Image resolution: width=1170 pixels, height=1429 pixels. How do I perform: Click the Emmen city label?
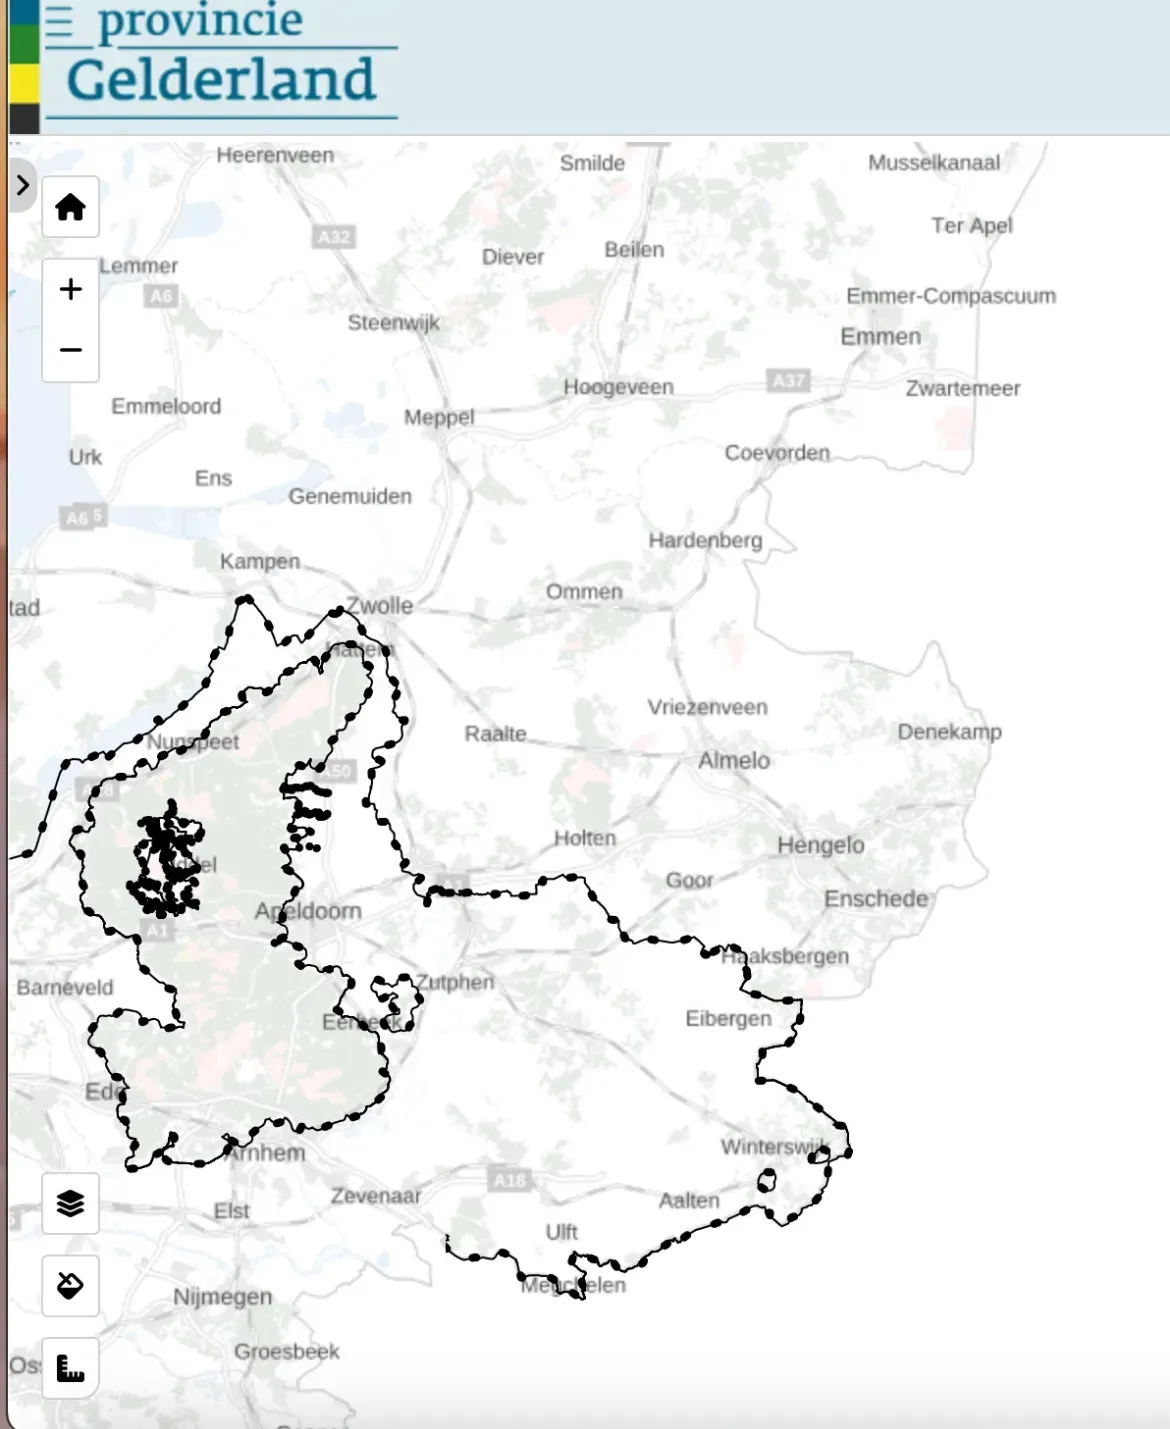pos(880,337)
